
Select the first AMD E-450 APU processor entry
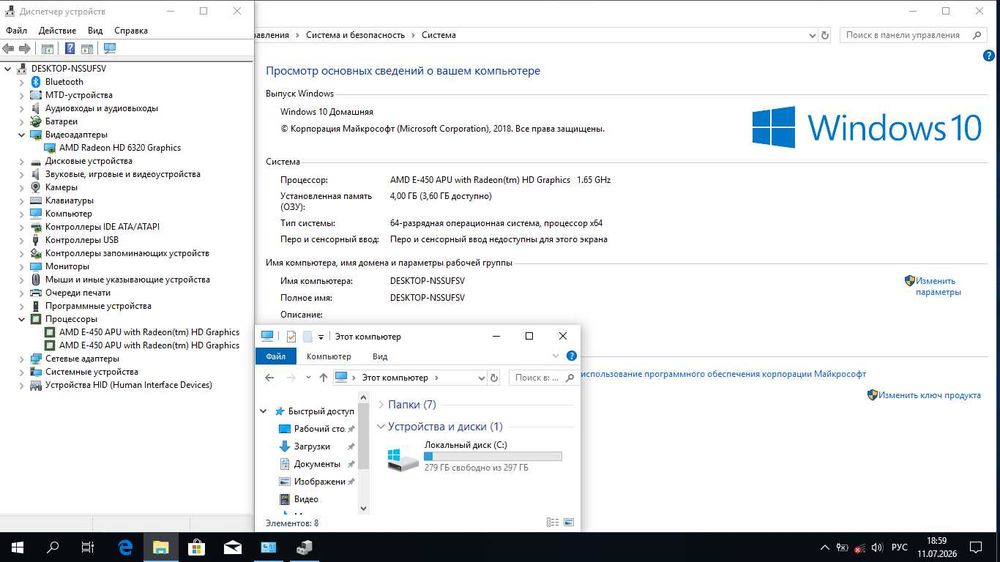pos(149,332)
